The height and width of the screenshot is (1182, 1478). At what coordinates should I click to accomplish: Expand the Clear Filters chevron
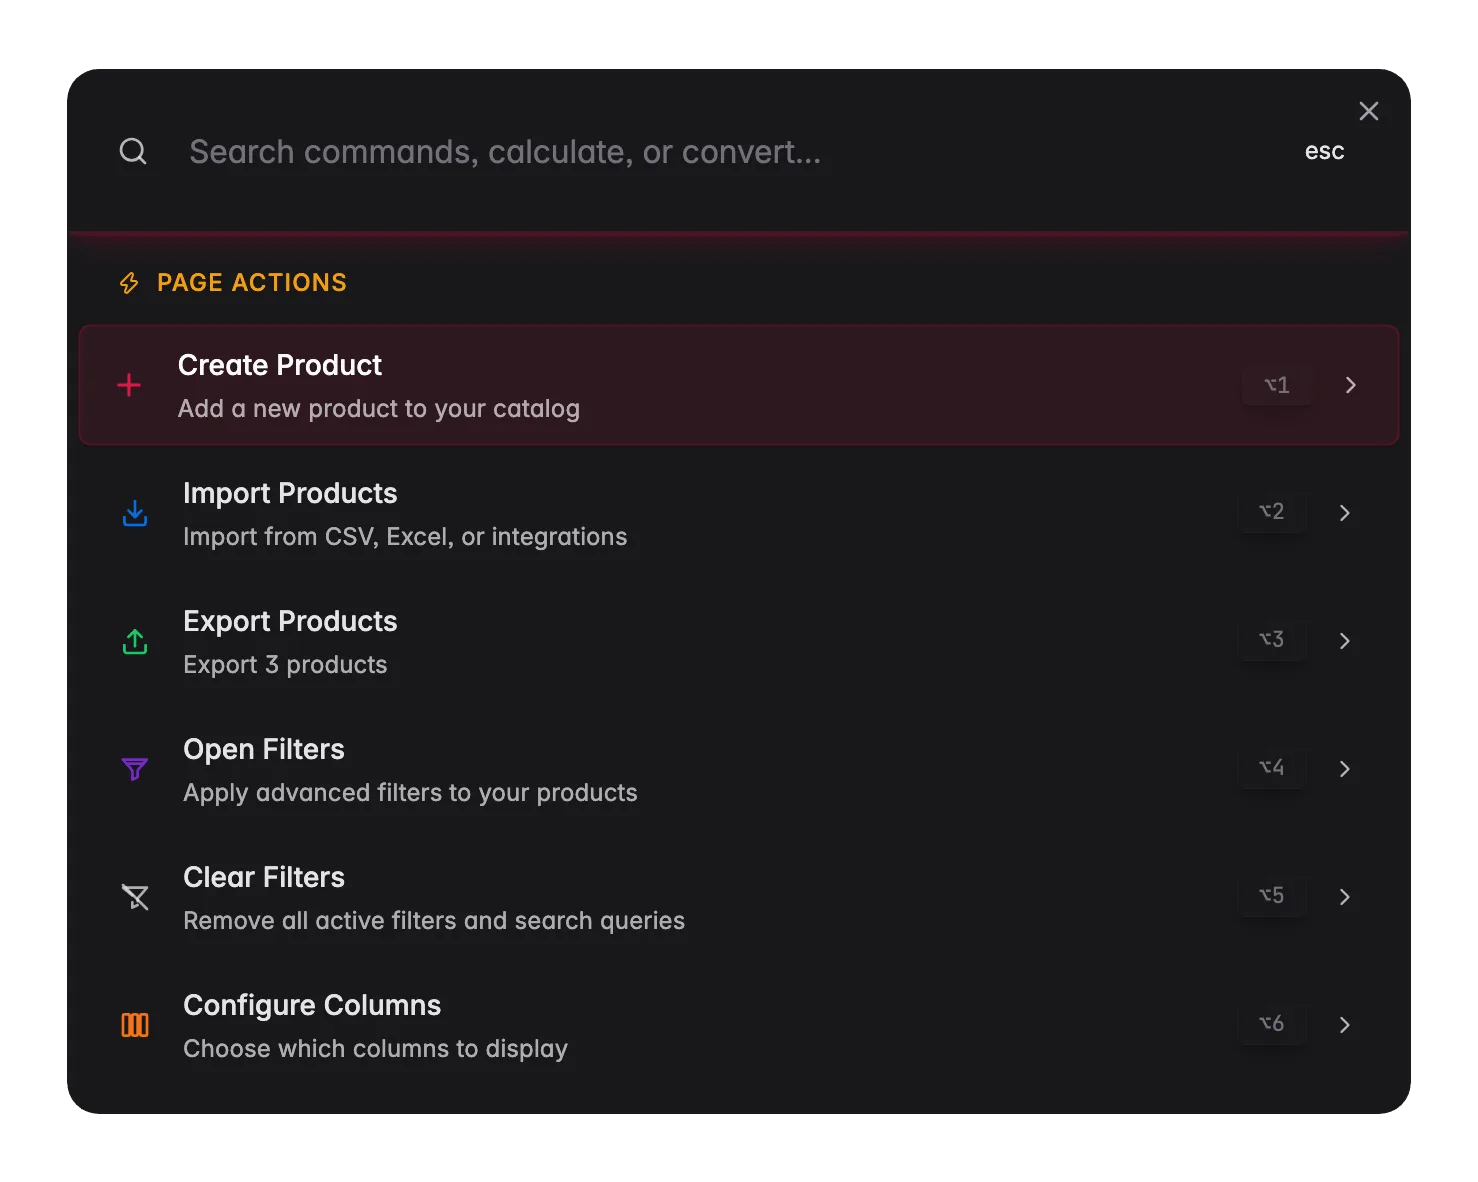[x=1345, y=897]
